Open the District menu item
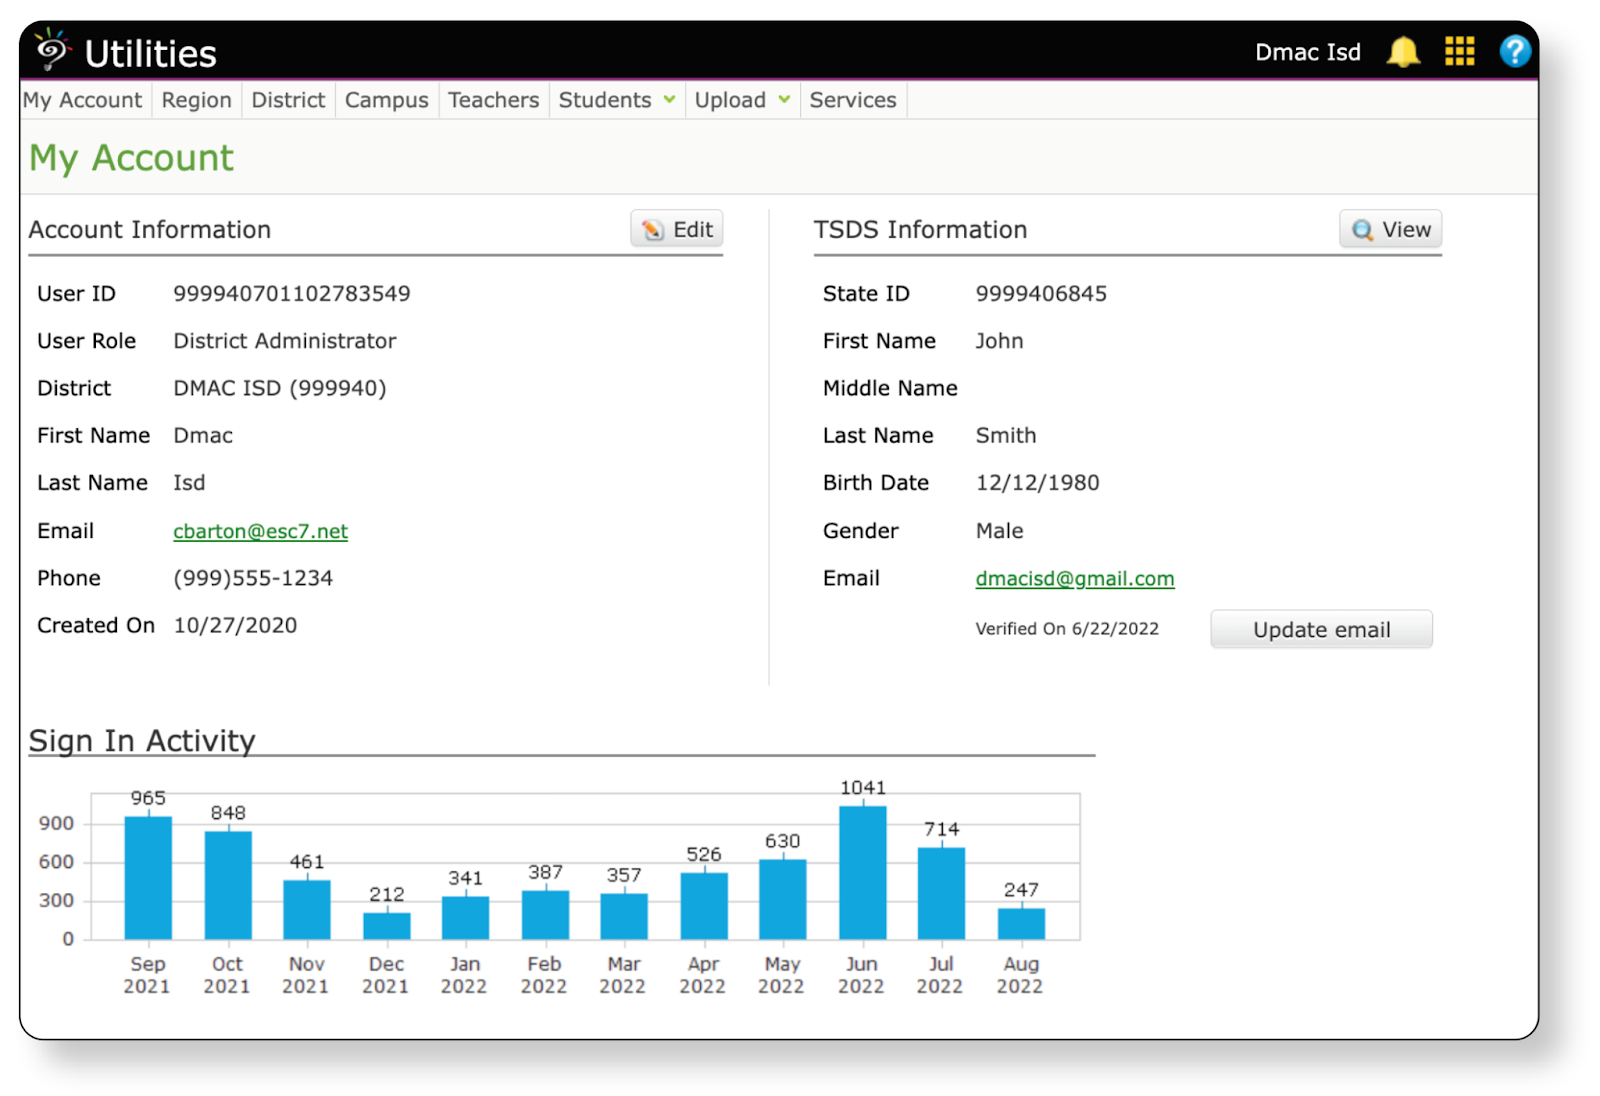 coord(288,100)
